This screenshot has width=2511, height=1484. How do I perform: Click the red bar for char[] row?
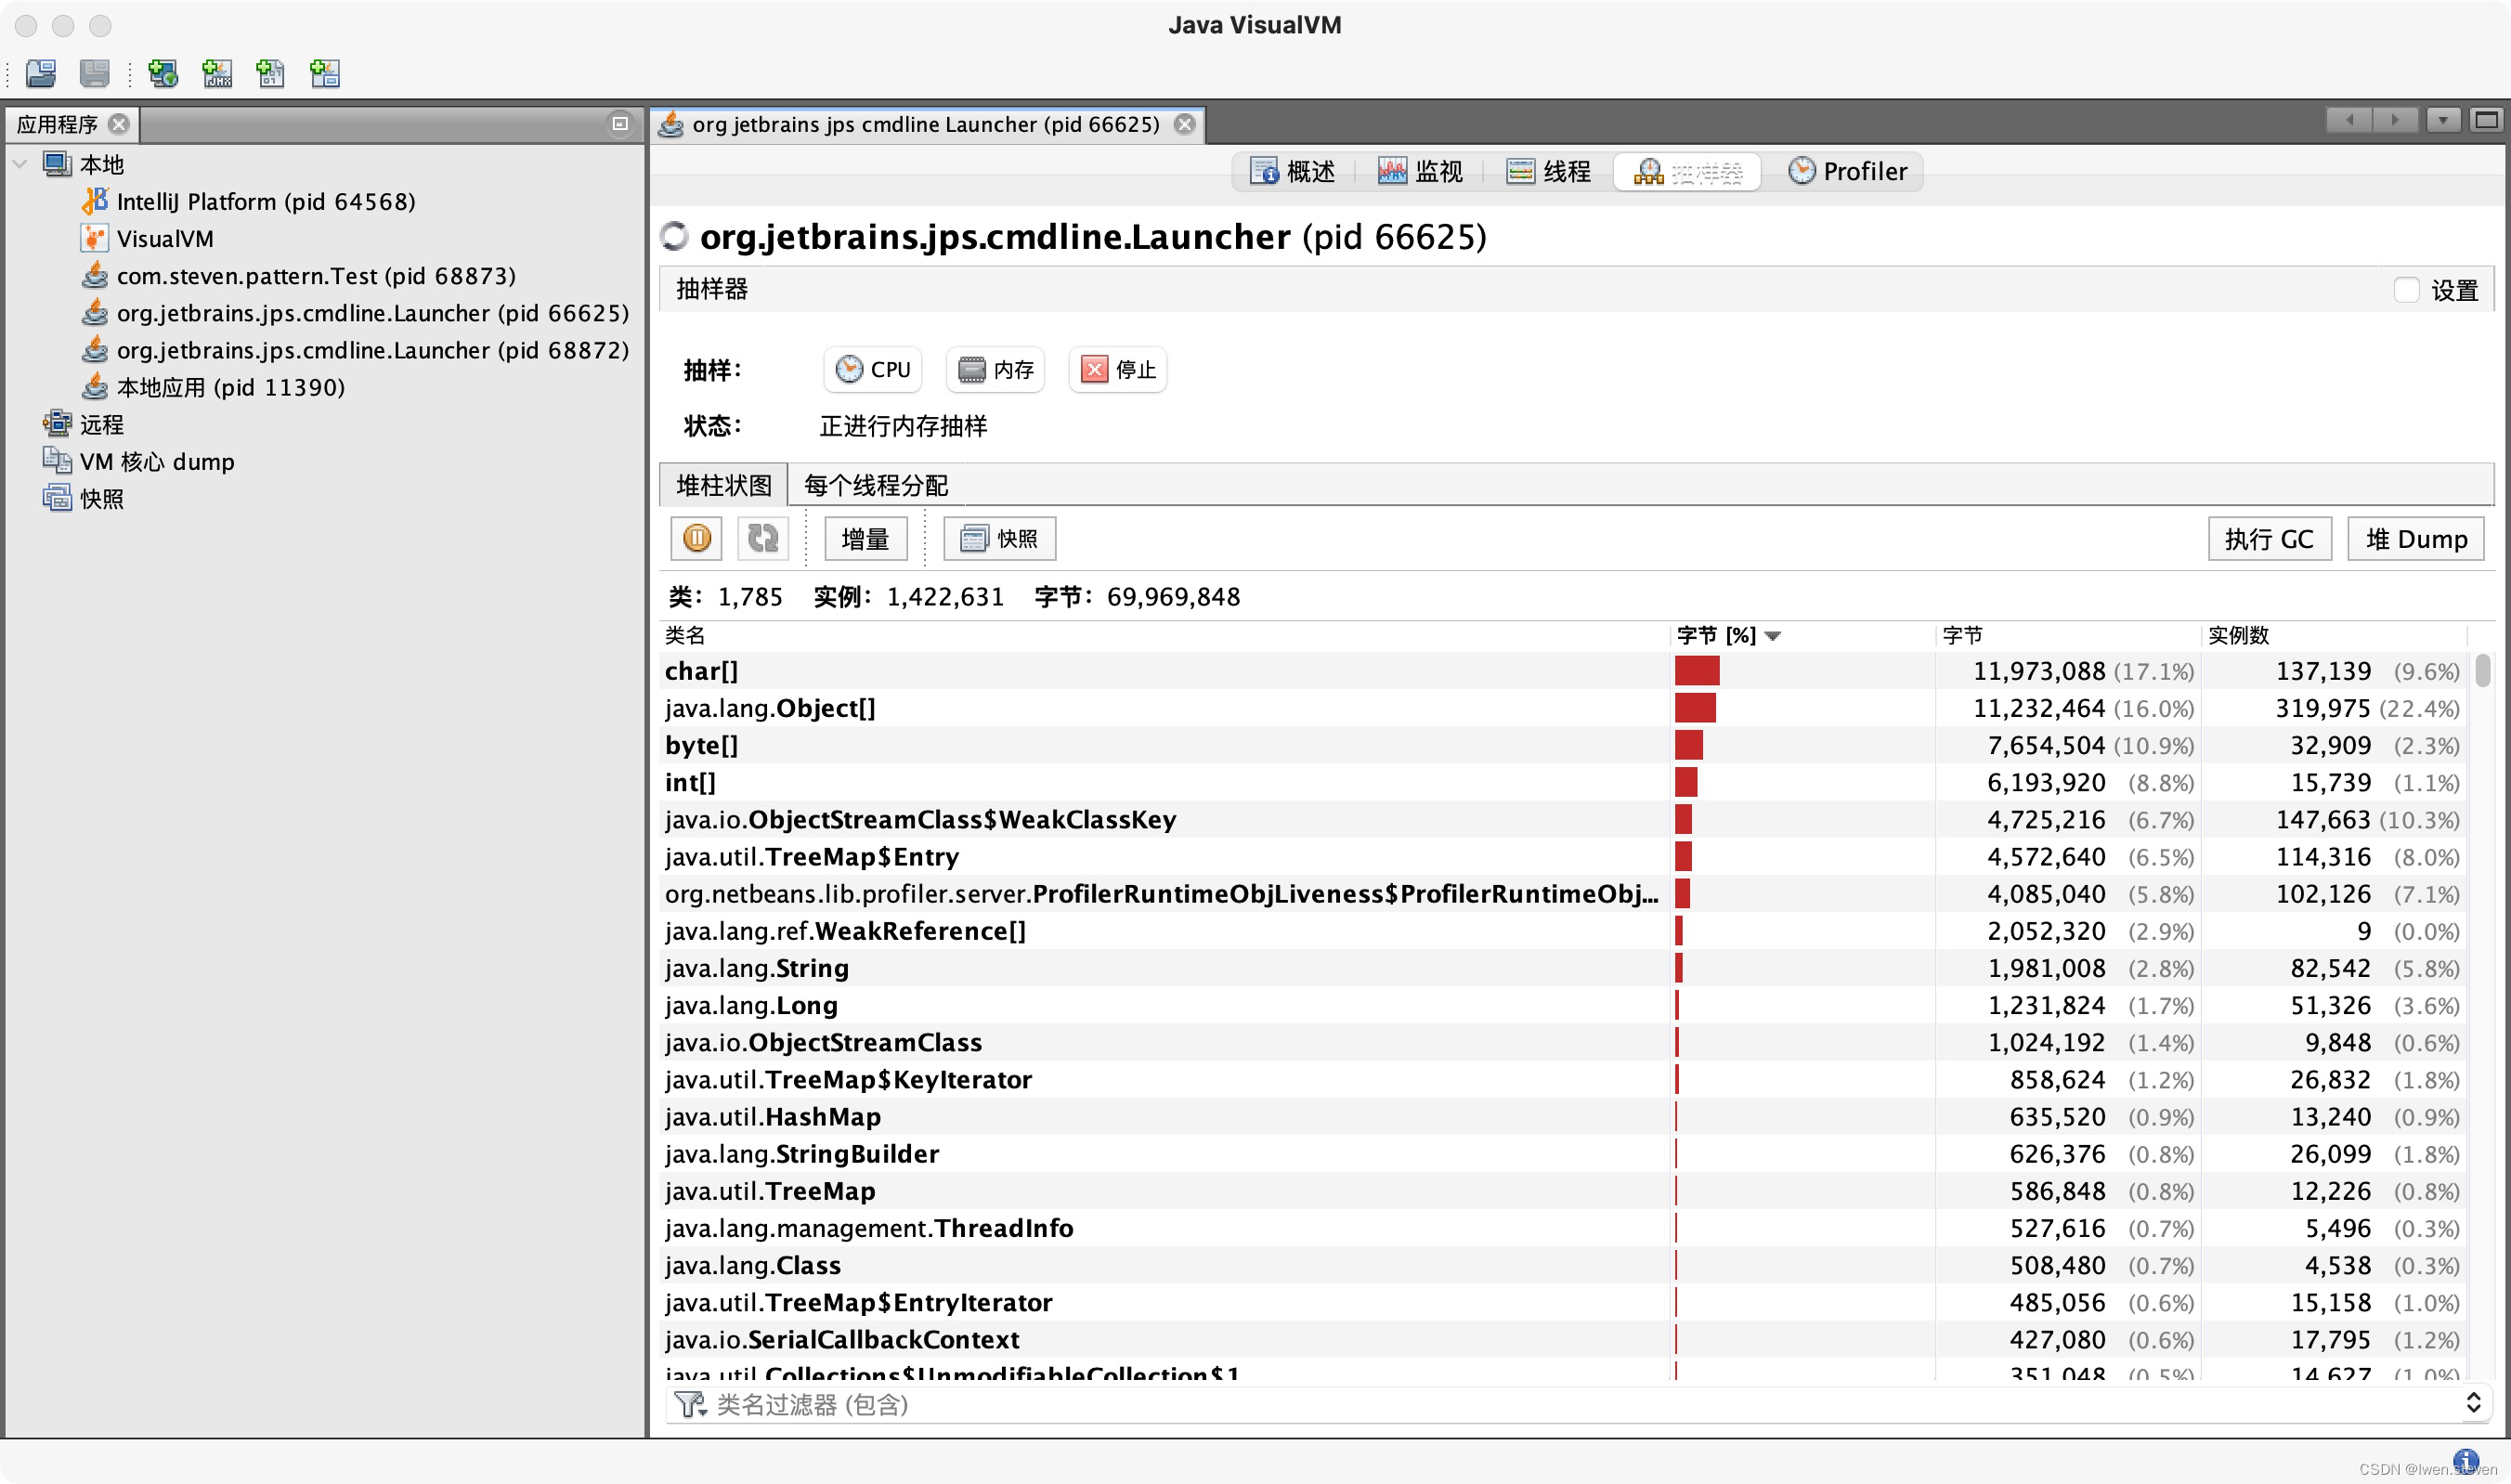[x=1697, y=671]
